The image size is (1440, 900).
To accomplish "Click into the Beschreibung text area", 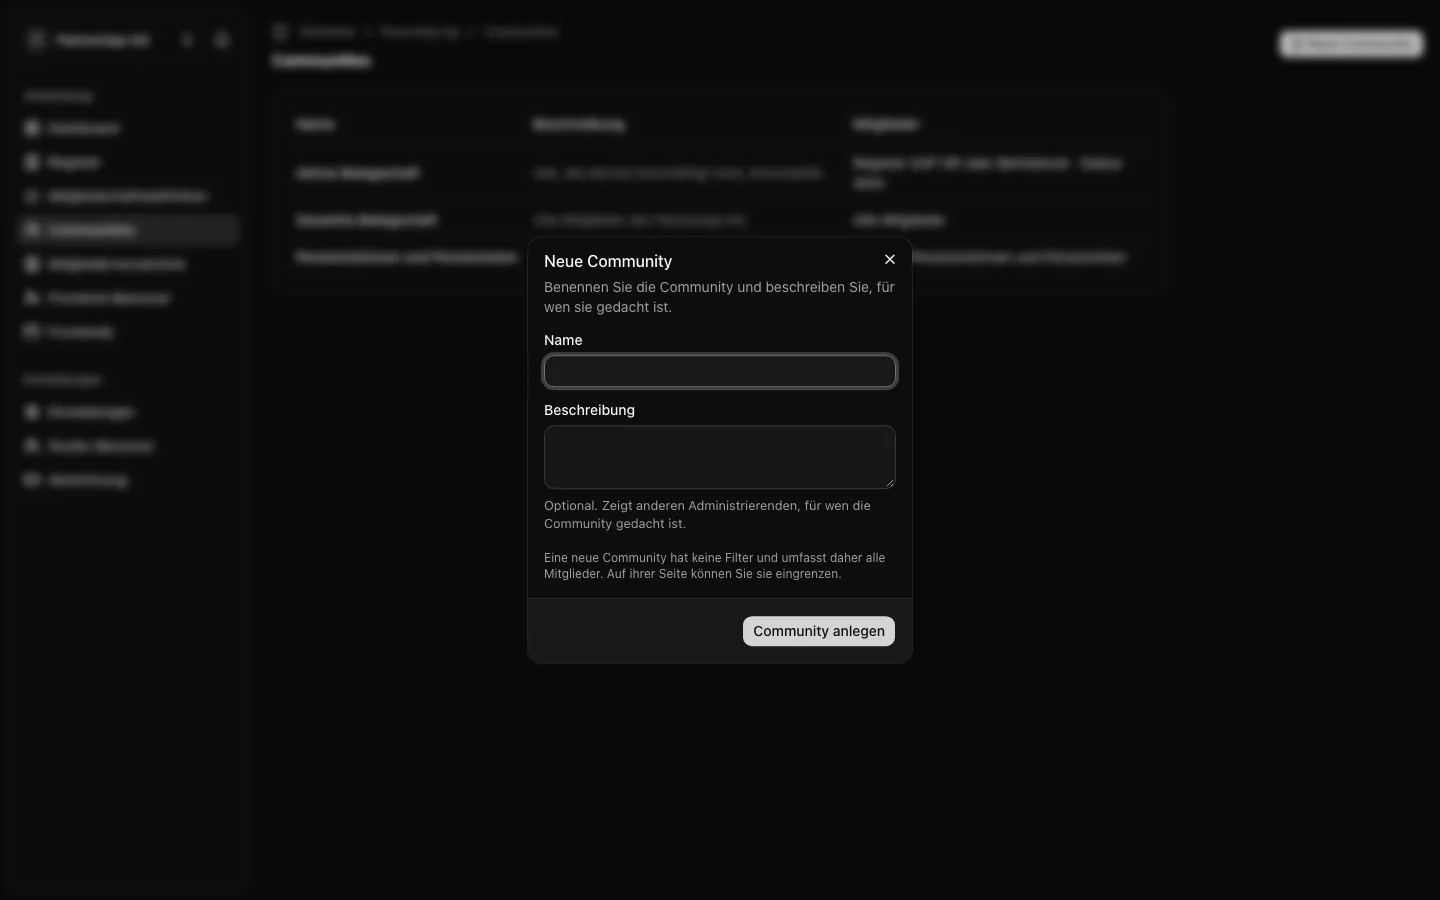I will 720,457.
